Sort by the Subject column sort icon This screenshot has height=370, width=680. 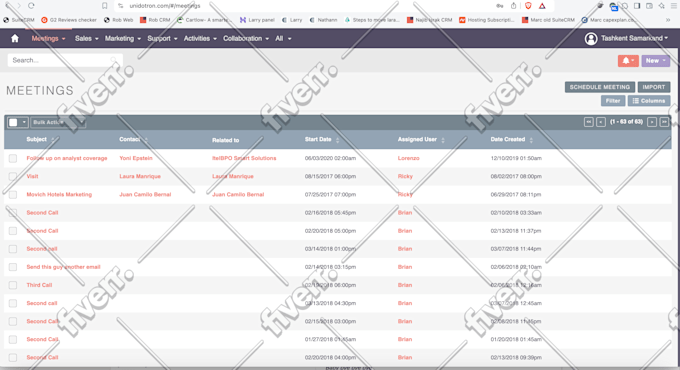pos(53,140)
